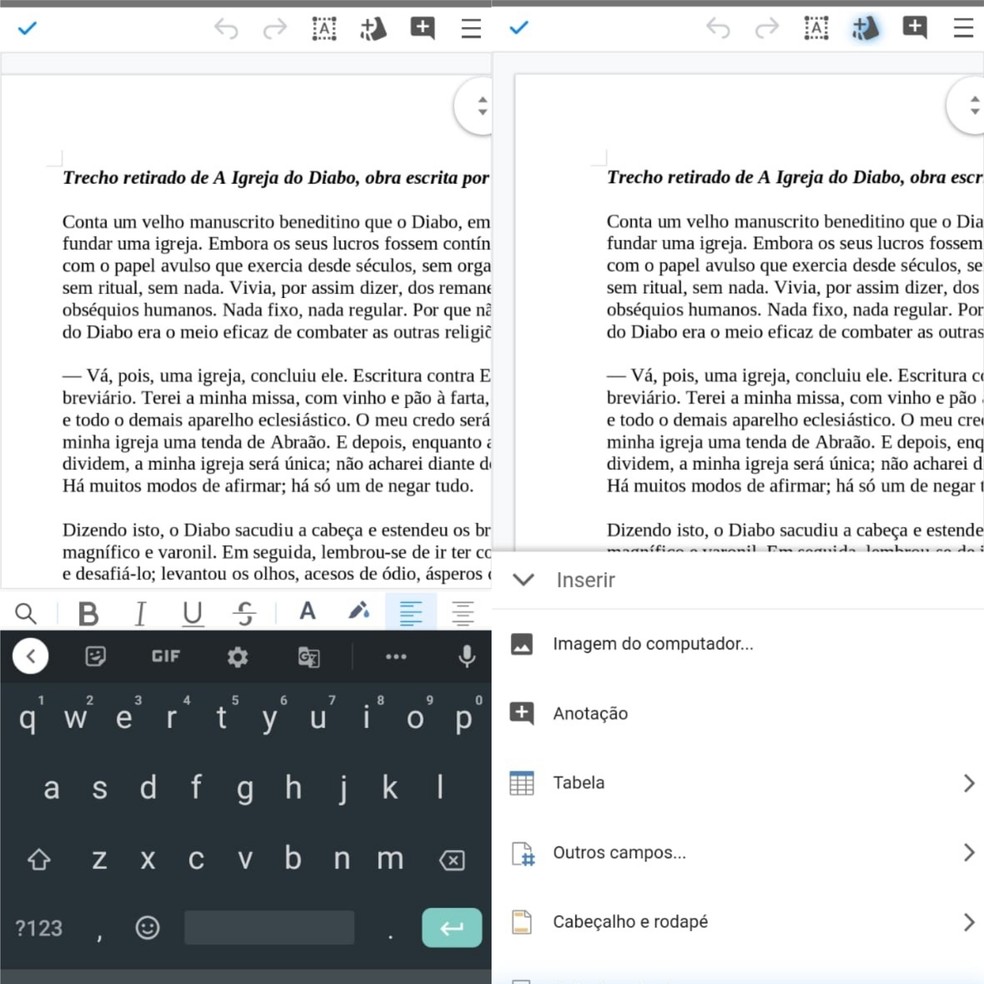
Task: Tap the letter q key
Action: [28, 717]
